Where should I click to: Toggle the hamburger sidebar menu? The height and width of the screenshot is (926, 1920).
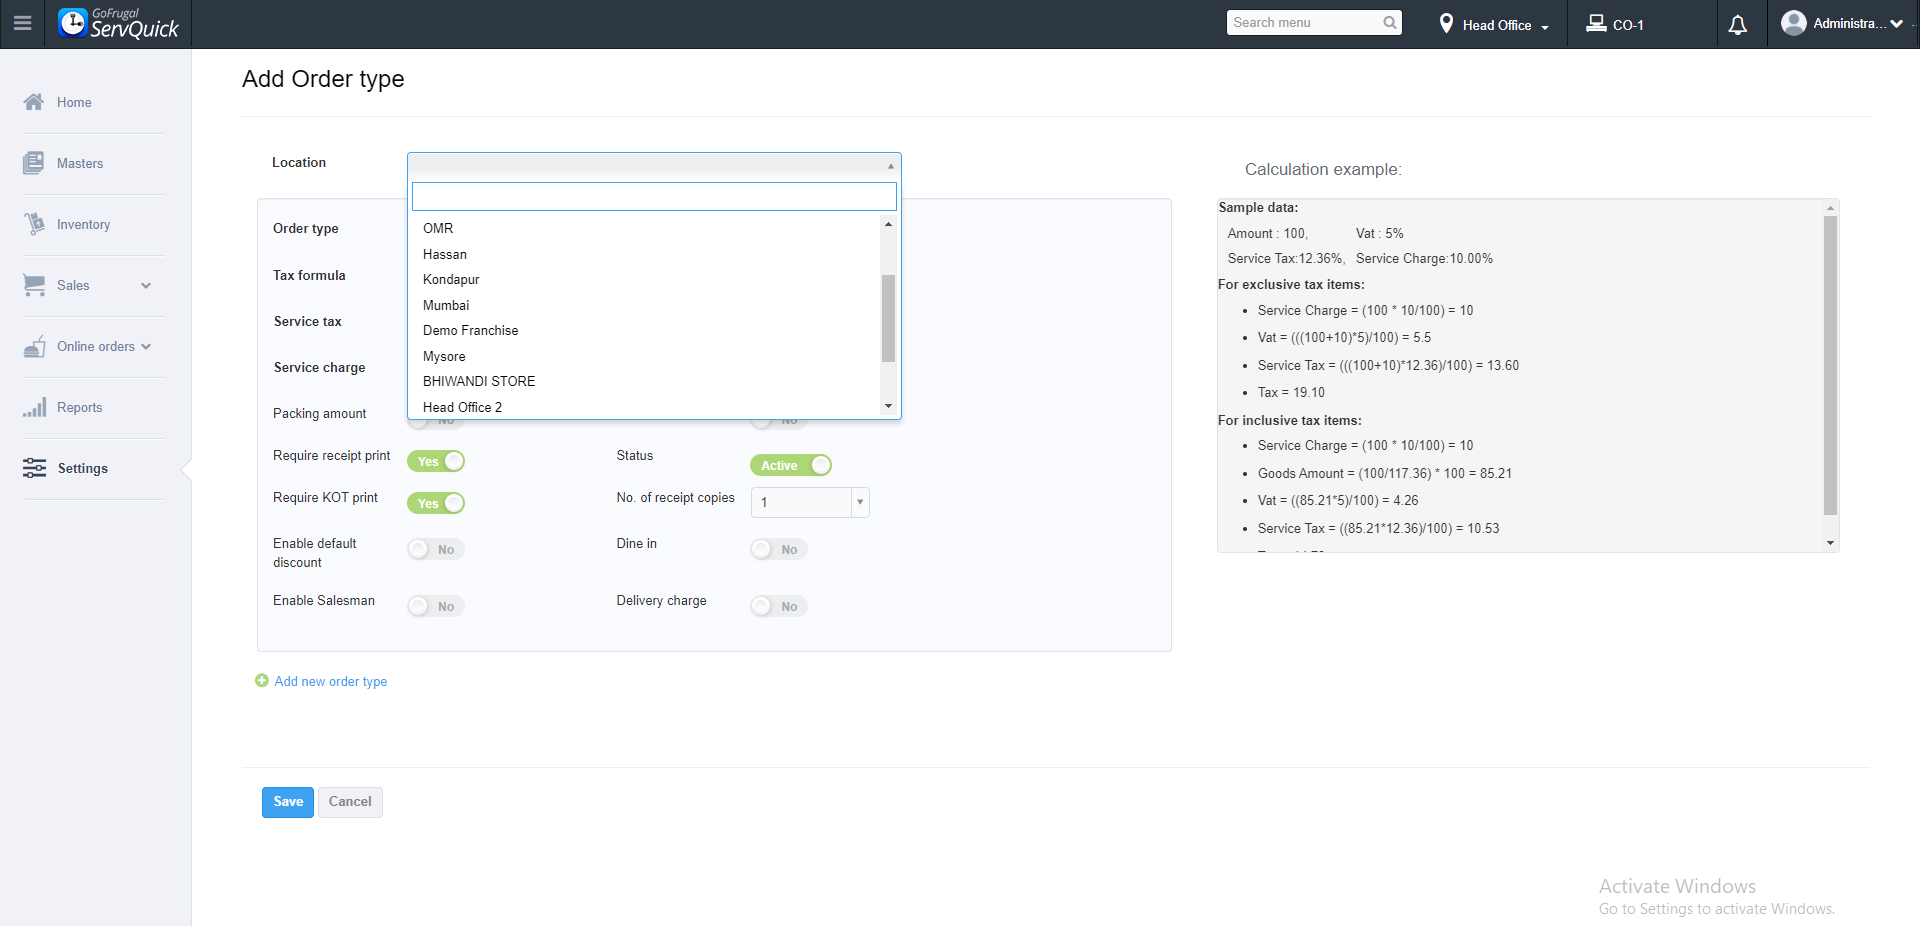coord(22,23)
